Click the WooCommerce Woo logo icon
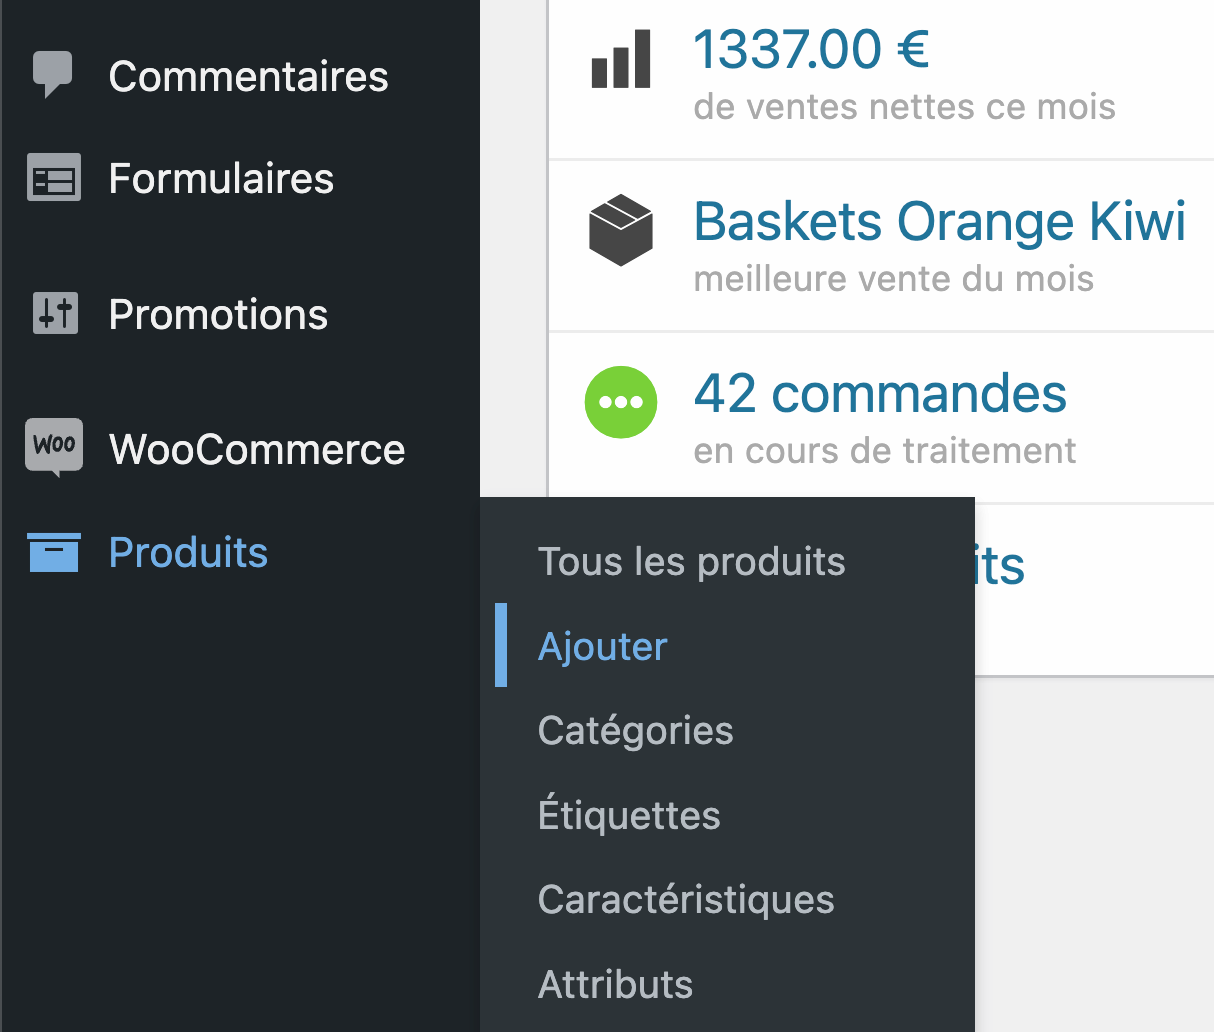The height and width of the screenshot is (1032, 1214). 54,446
